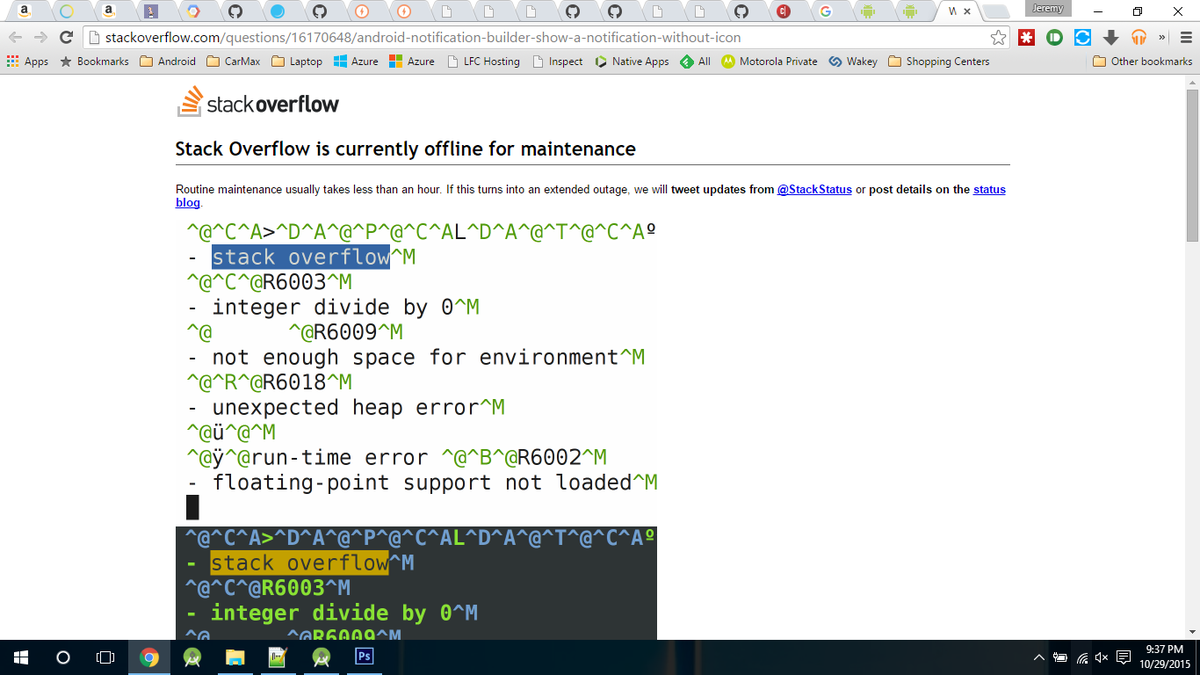
Task: Open the Native Apps bookmark
Action: (631, 61)
